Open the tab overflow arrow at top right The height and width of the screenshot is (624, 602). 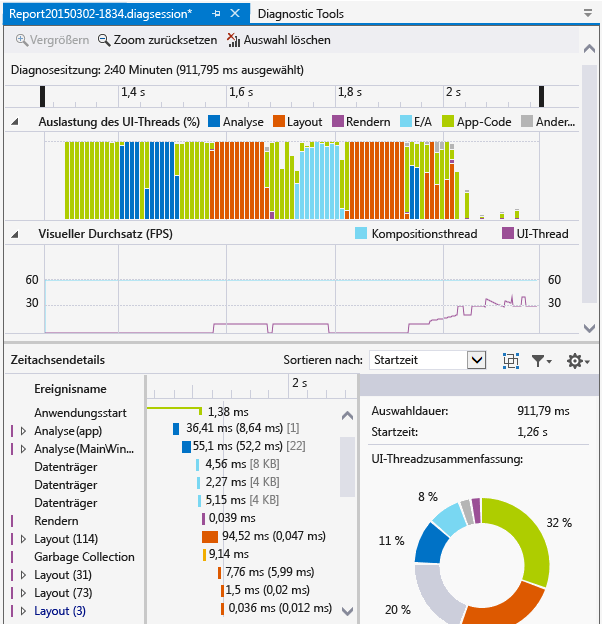tap(586, 14)
